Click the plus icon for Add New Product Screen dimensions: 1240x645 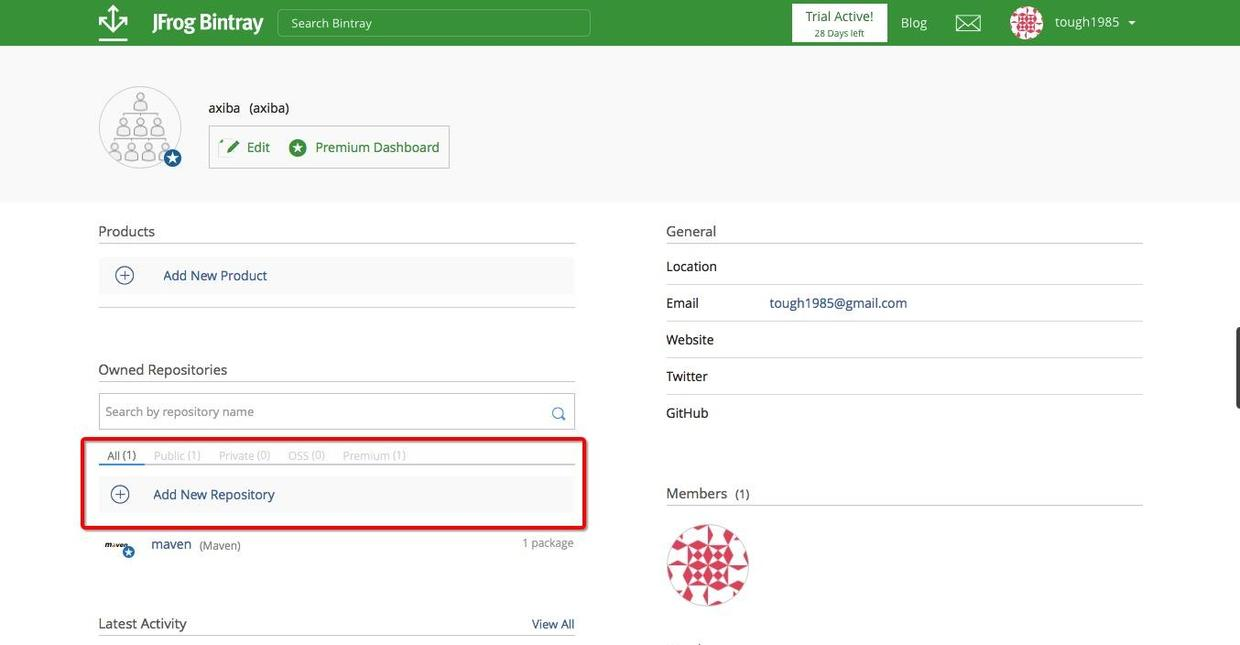(125, 275)
